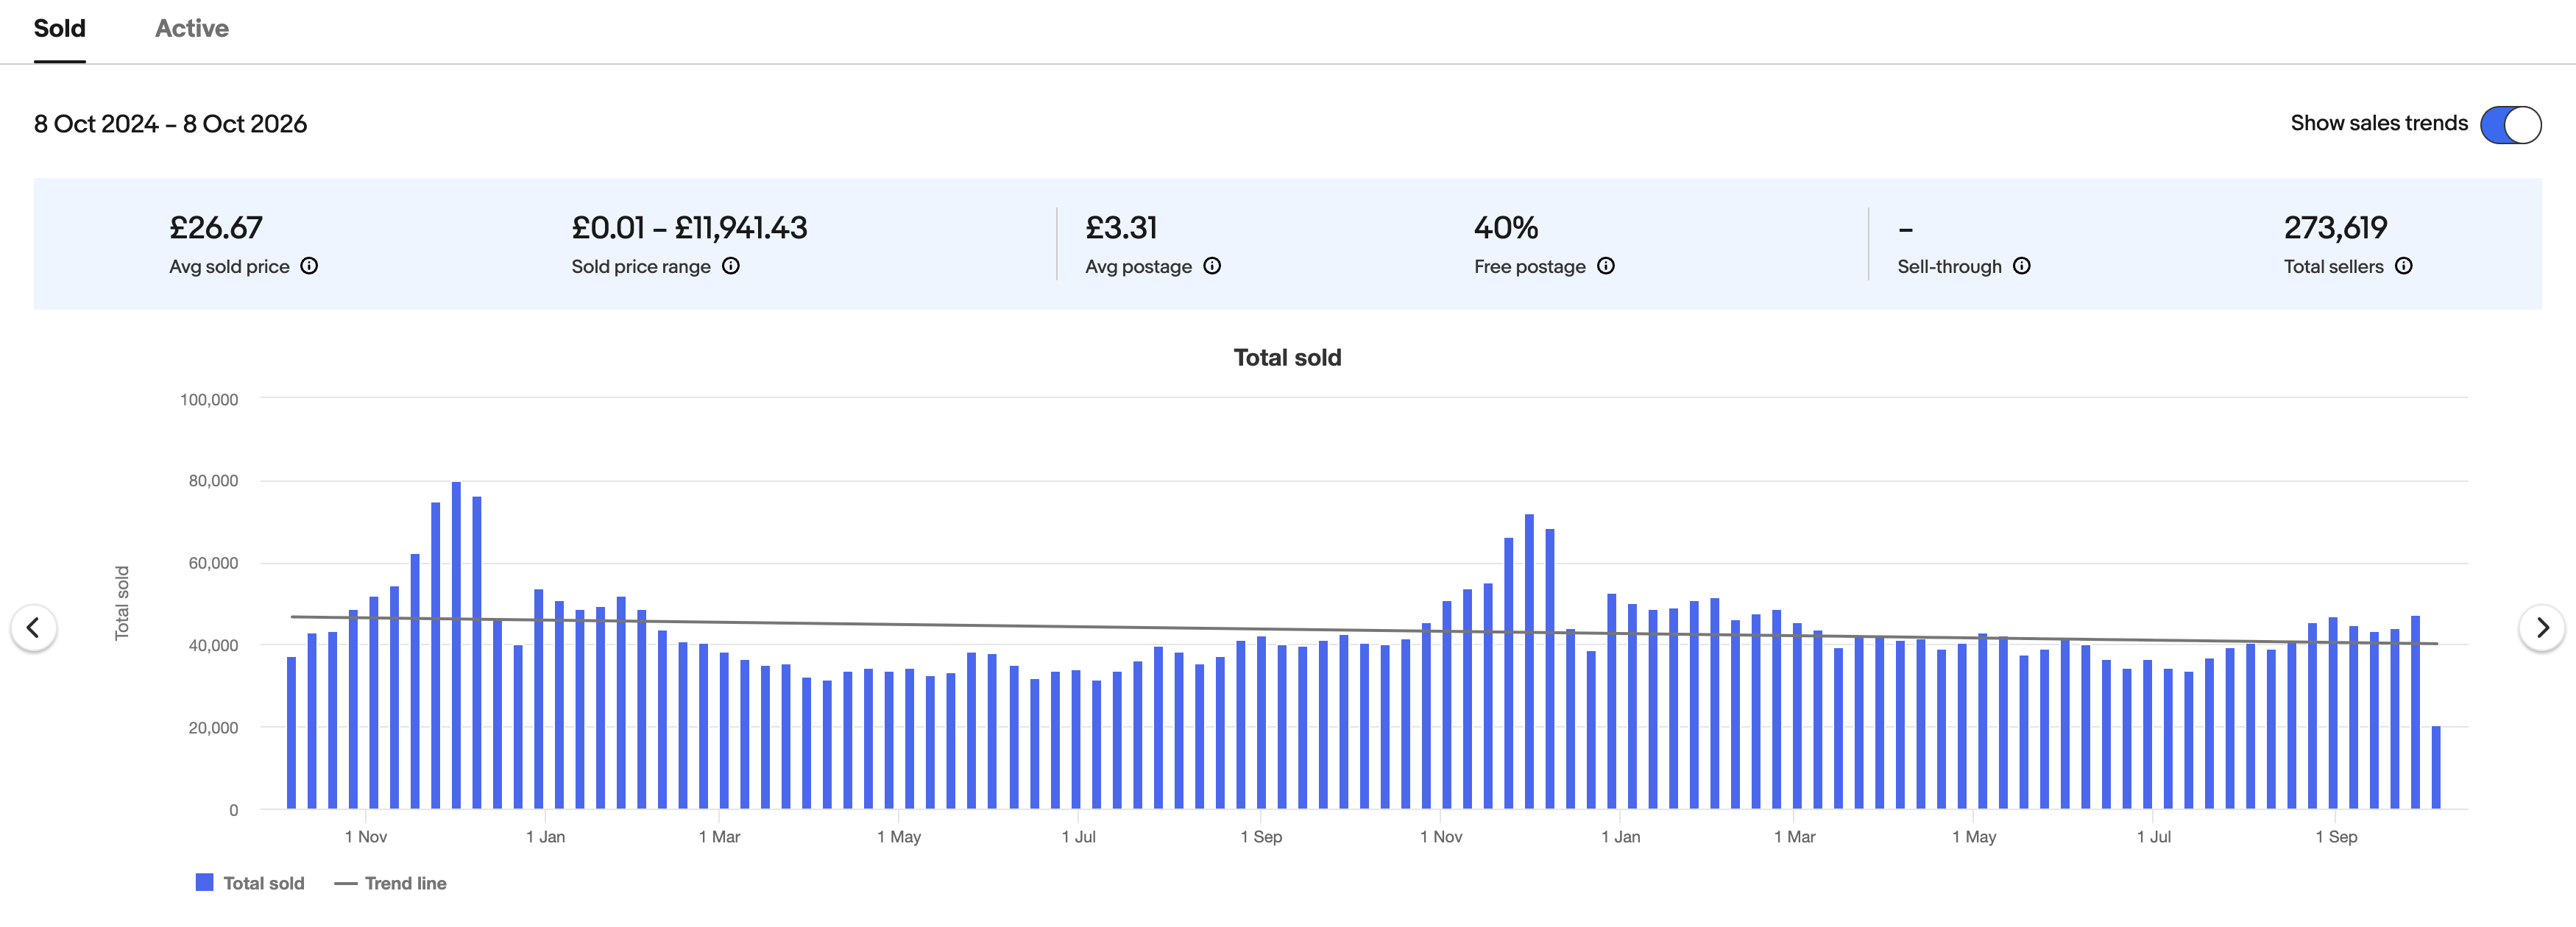Viewport: 2576px width, 927px height.
Task: Go to previous chart with left arrow
Action: [33, 628]
